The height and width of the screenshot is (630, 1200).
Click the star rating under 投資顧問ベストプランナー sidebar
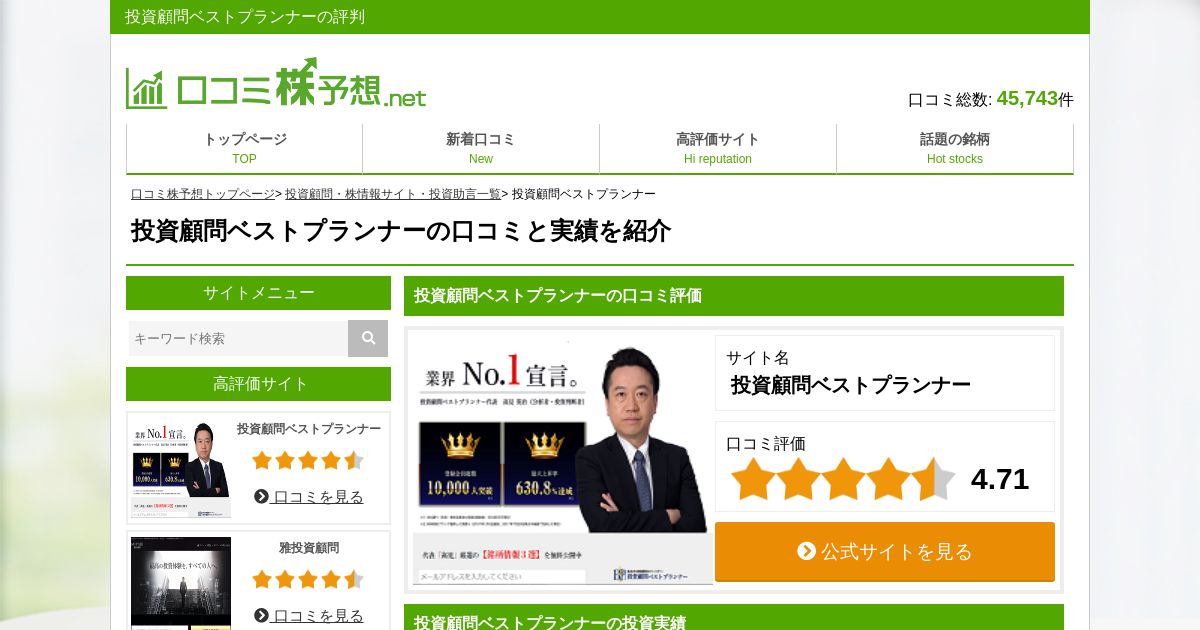point(308,460)
